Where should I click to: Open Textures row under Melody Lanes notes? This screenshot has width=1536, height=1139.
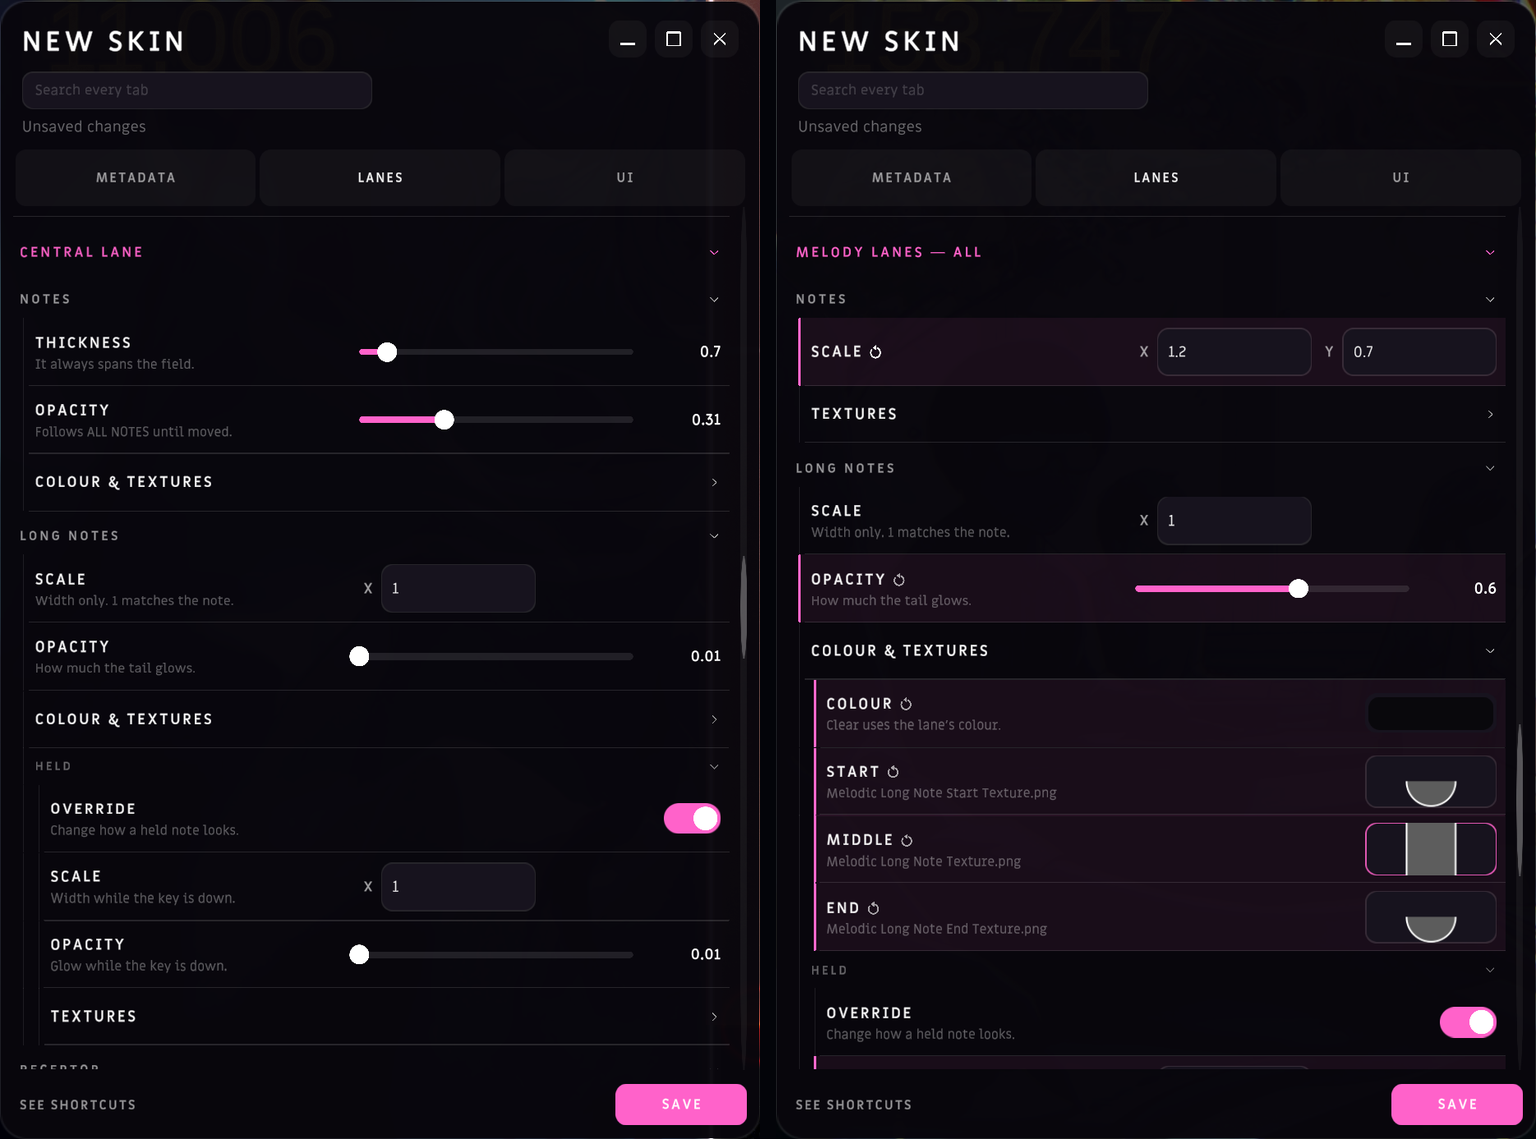click(1152, 414)
